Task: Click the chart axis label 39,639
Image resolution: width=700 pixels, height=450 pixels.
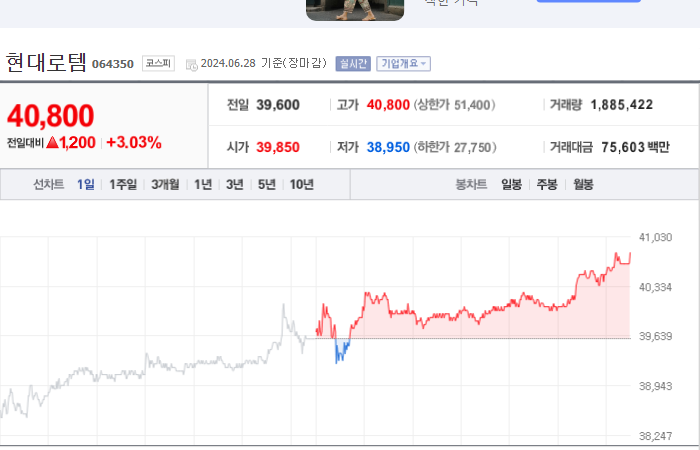Action: click(x=655, y=336)
